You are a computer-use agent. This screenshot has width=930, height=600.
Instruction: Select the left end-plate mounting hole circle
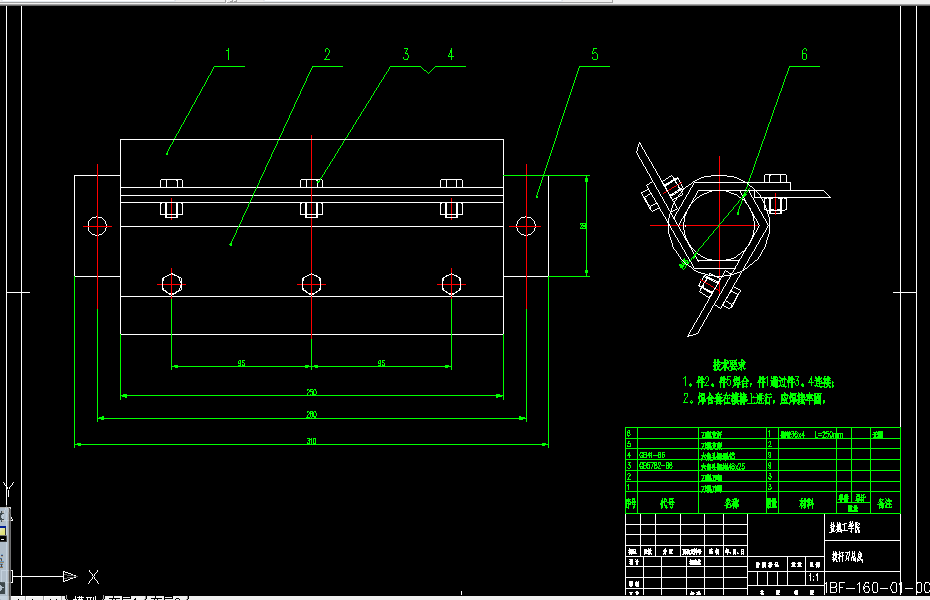(97, 226)
